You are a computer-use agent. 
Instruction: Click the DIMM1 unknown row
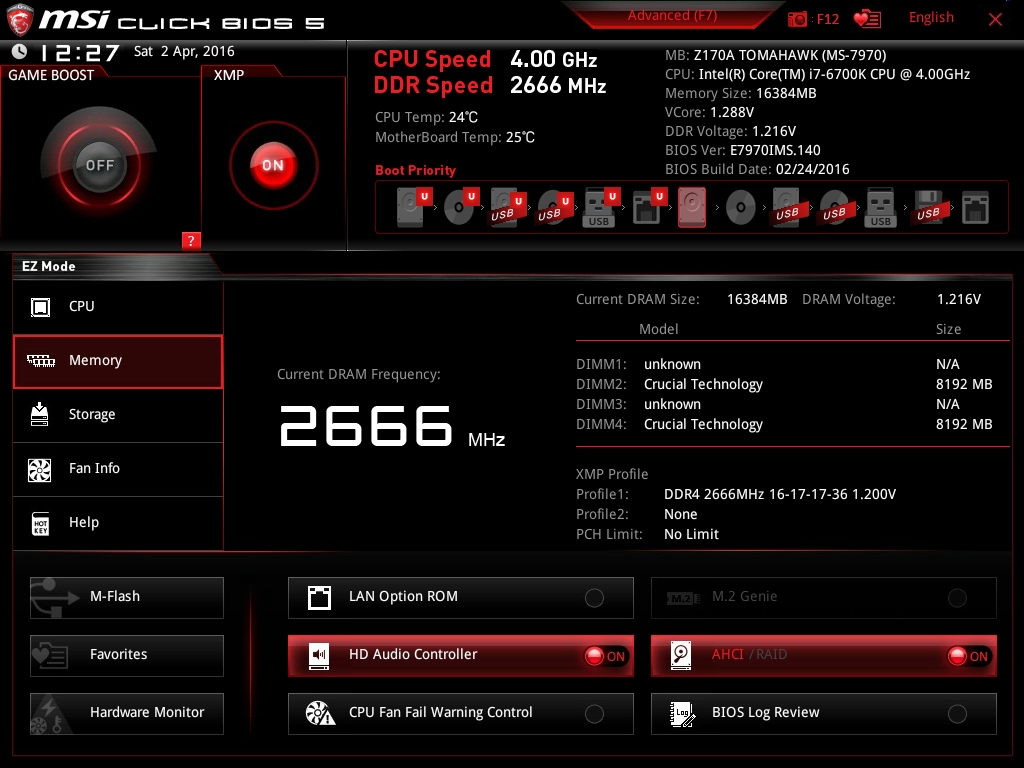(784, 364)
